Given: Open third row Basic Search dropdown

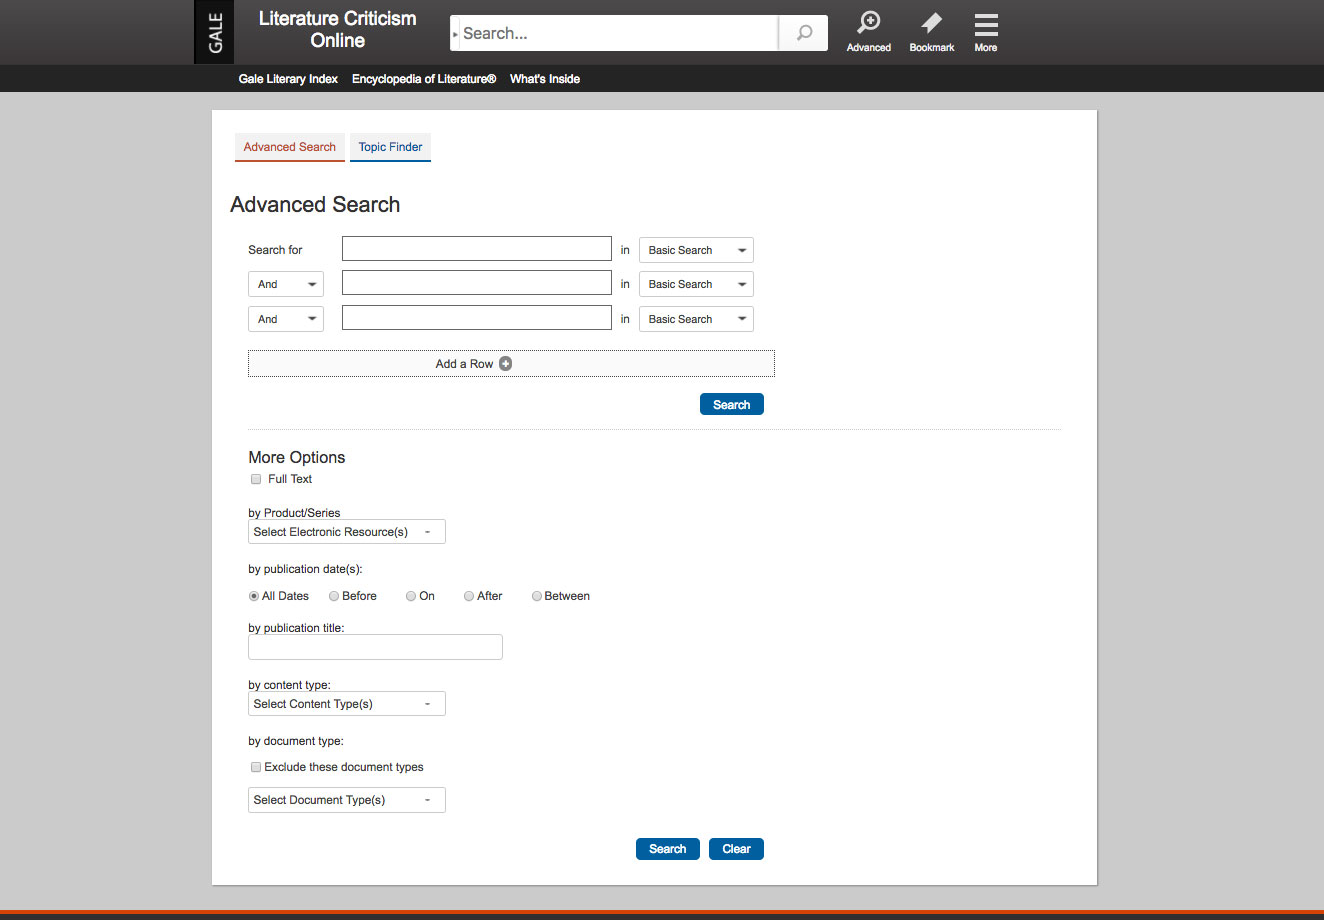Looking at the screenshot, I should [x=696, y=319].
